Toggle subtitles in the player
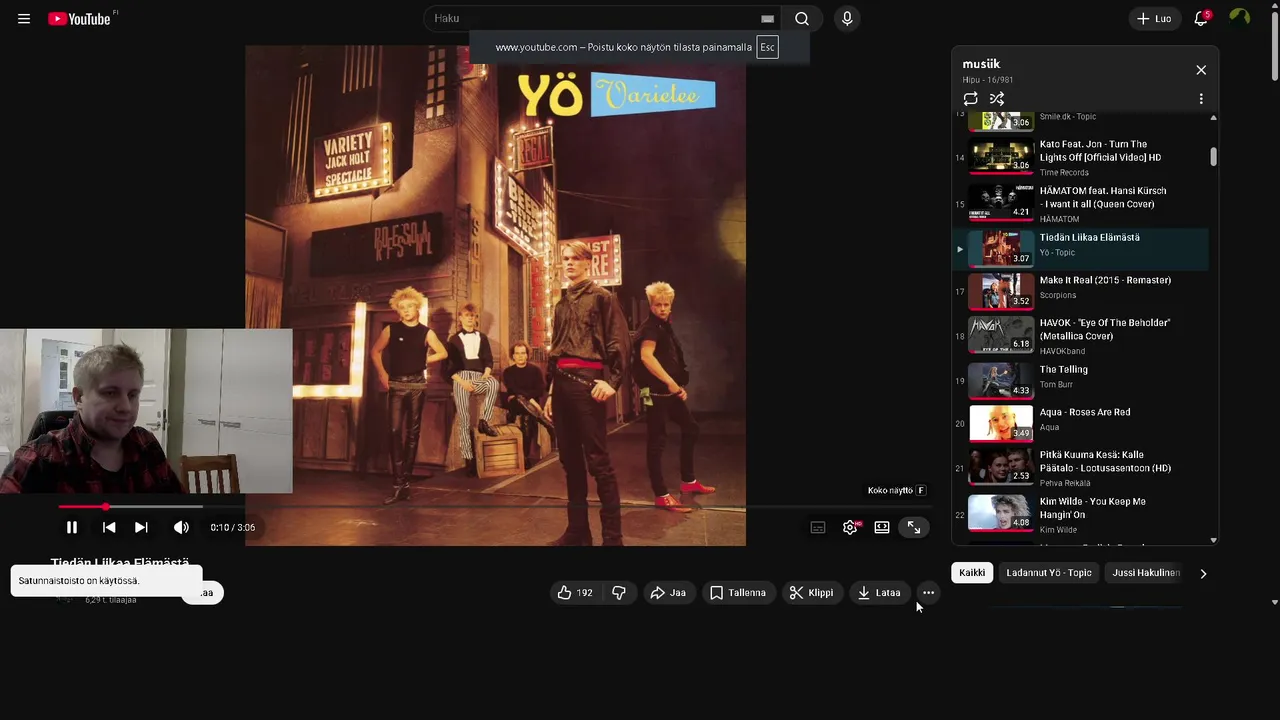Image resolution: width=1280 pixels, height=720 pixels. pos(818,527)
